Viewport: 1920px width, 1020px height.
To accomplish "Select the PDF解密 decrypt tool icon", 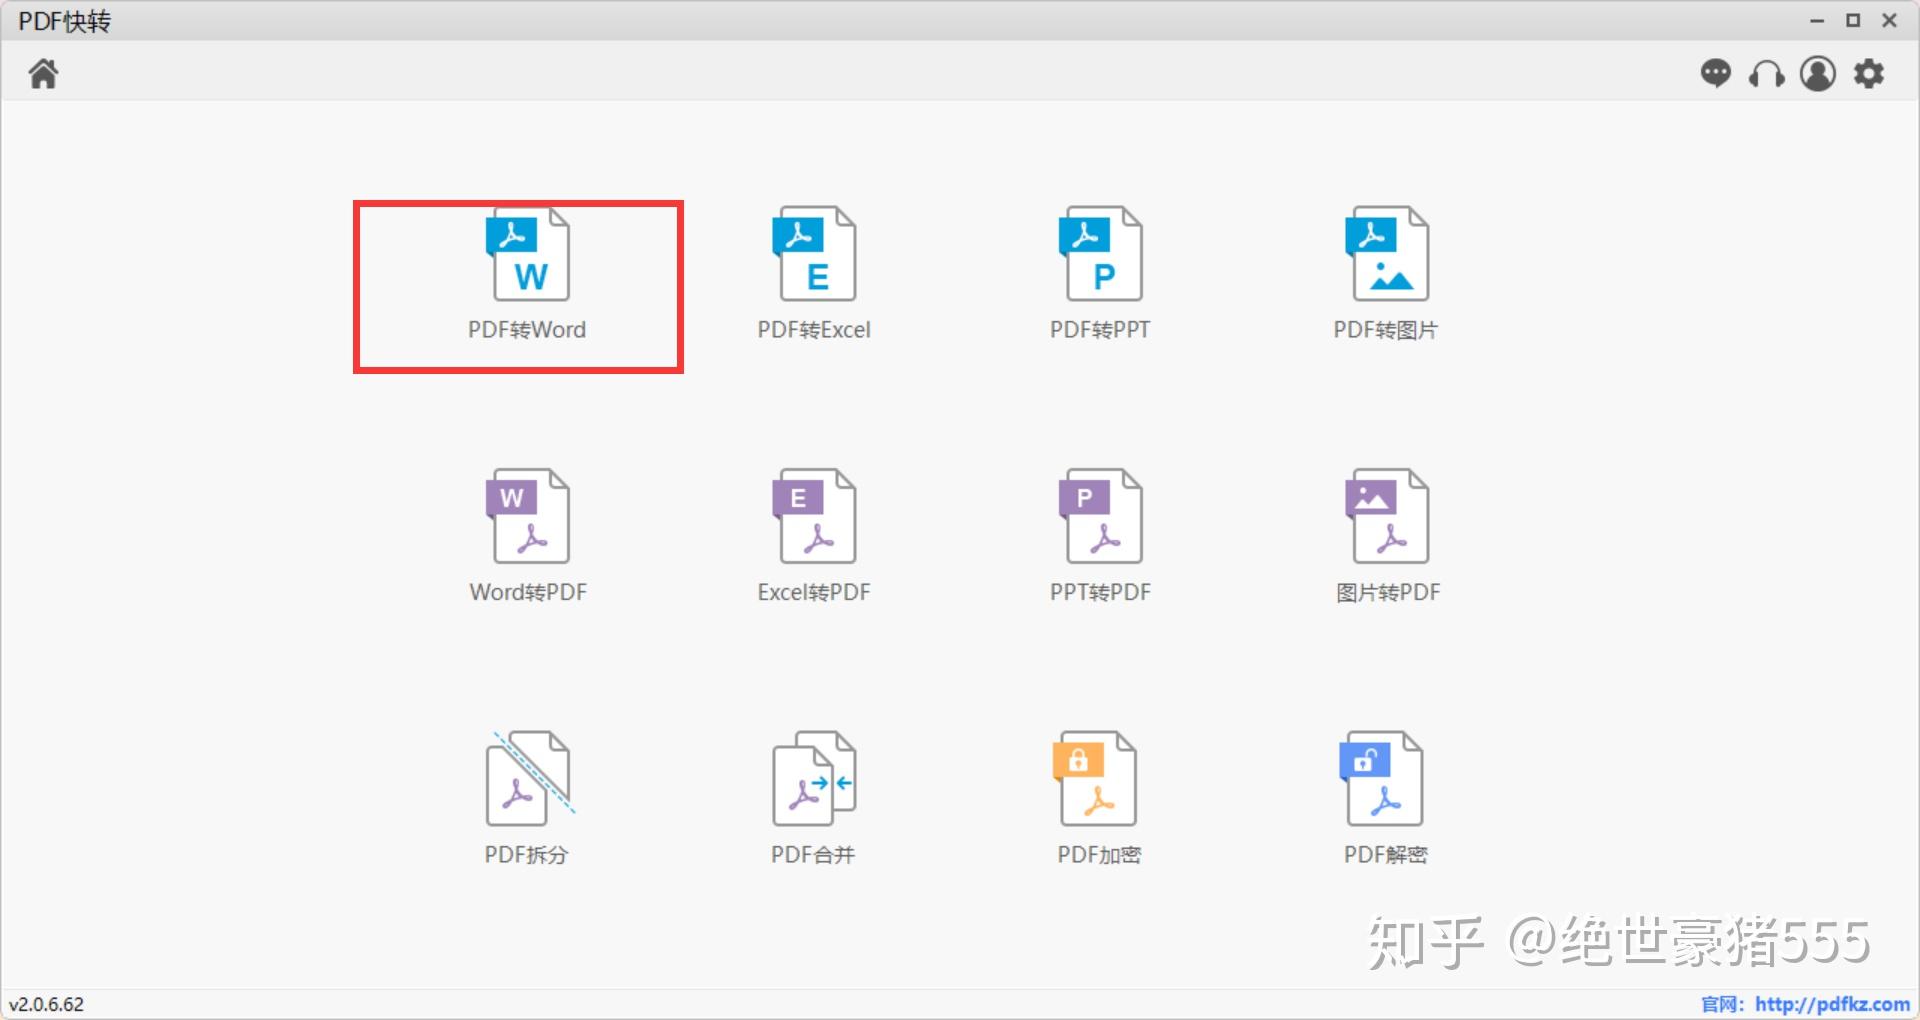I will tap(1381, 778).
